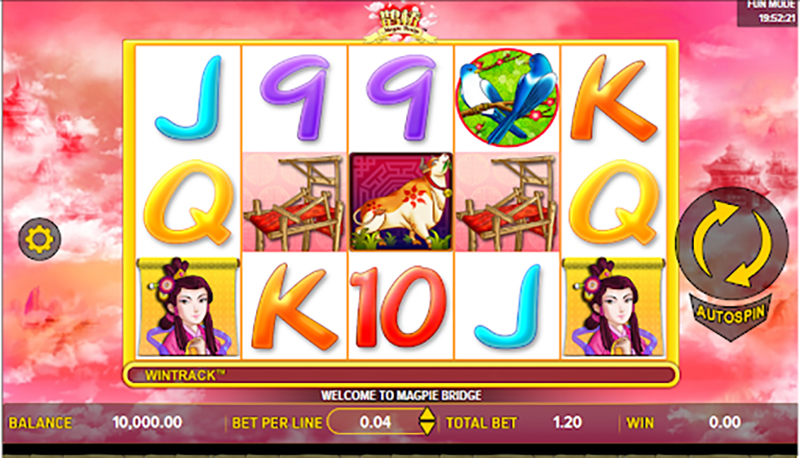Click the red 10 symbol

(401, 307)
